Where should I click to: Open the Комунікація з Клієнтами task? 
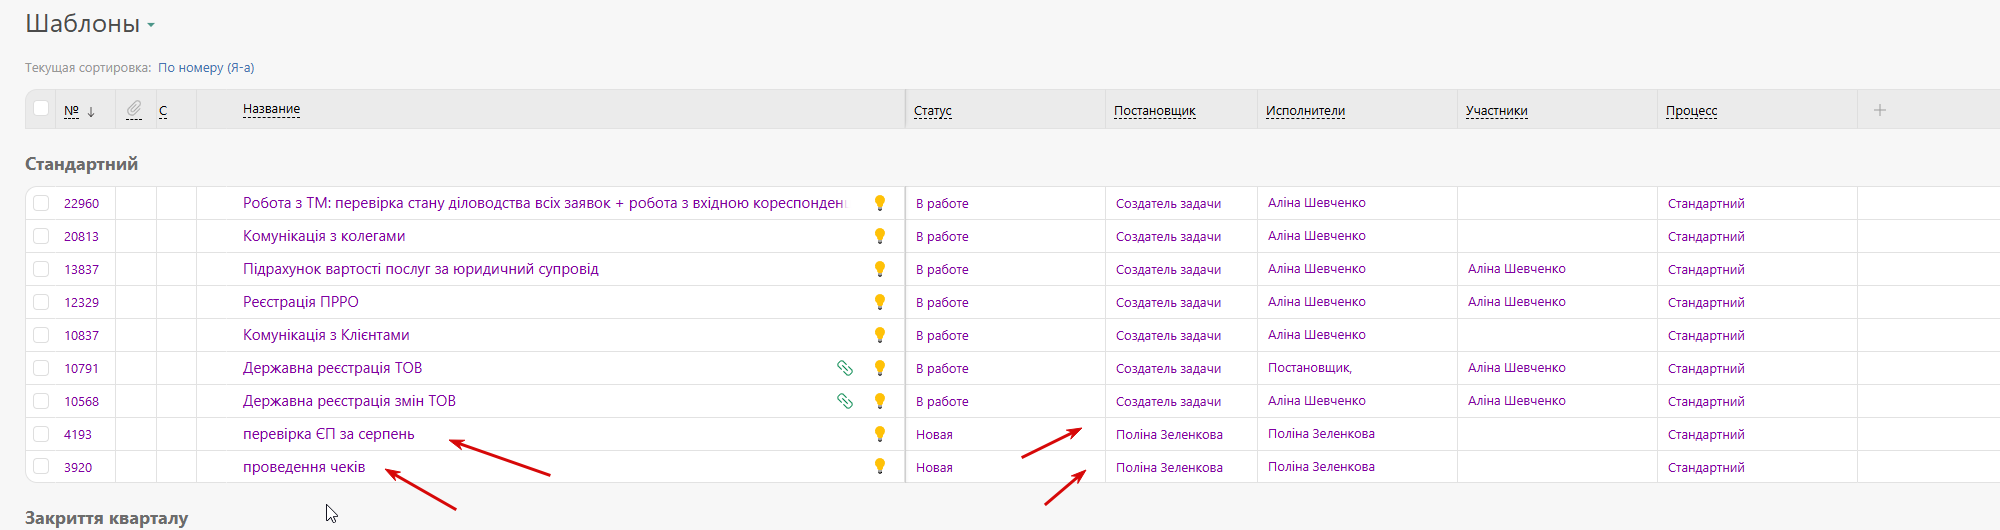(x=326, y=335)
